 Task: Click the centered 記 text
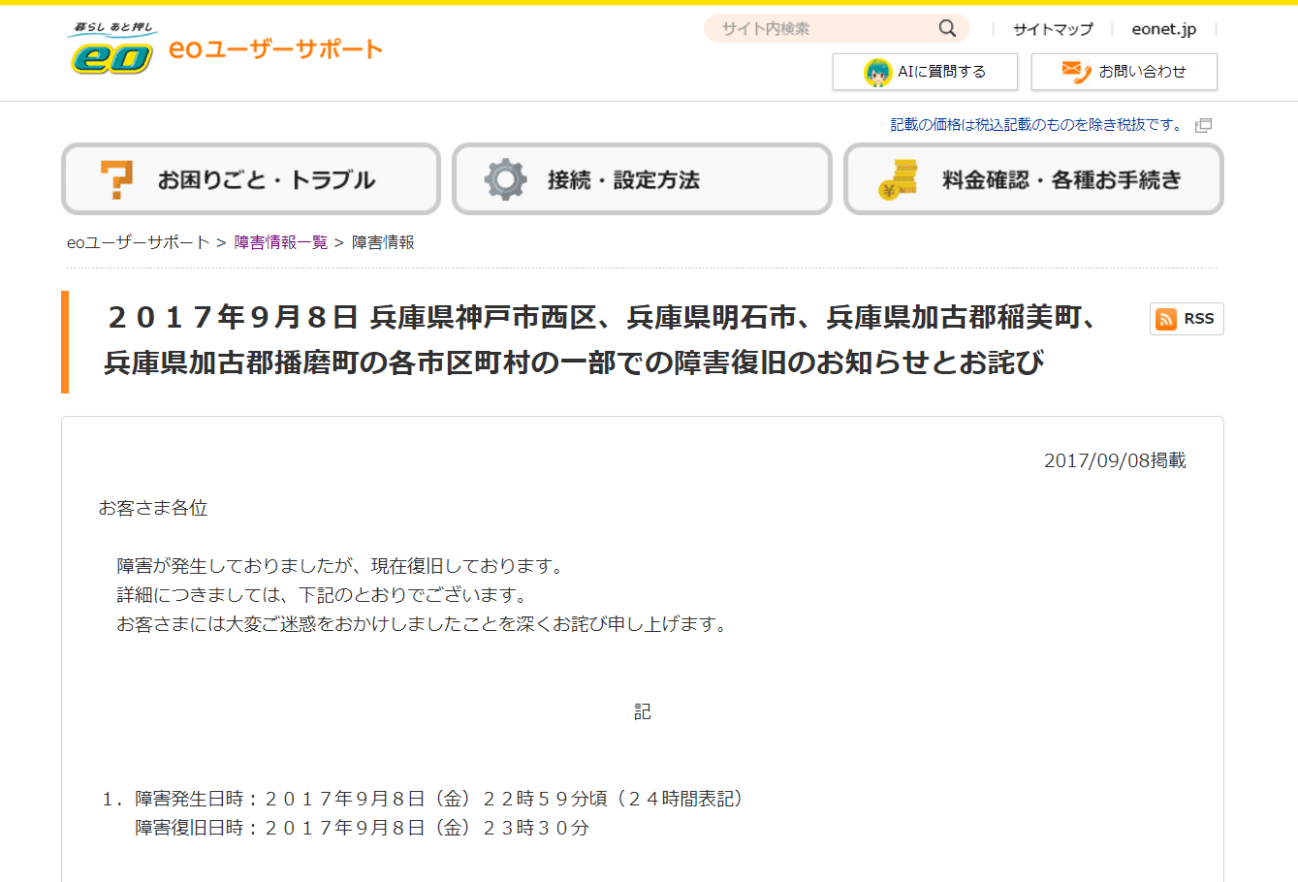(643, 712)
